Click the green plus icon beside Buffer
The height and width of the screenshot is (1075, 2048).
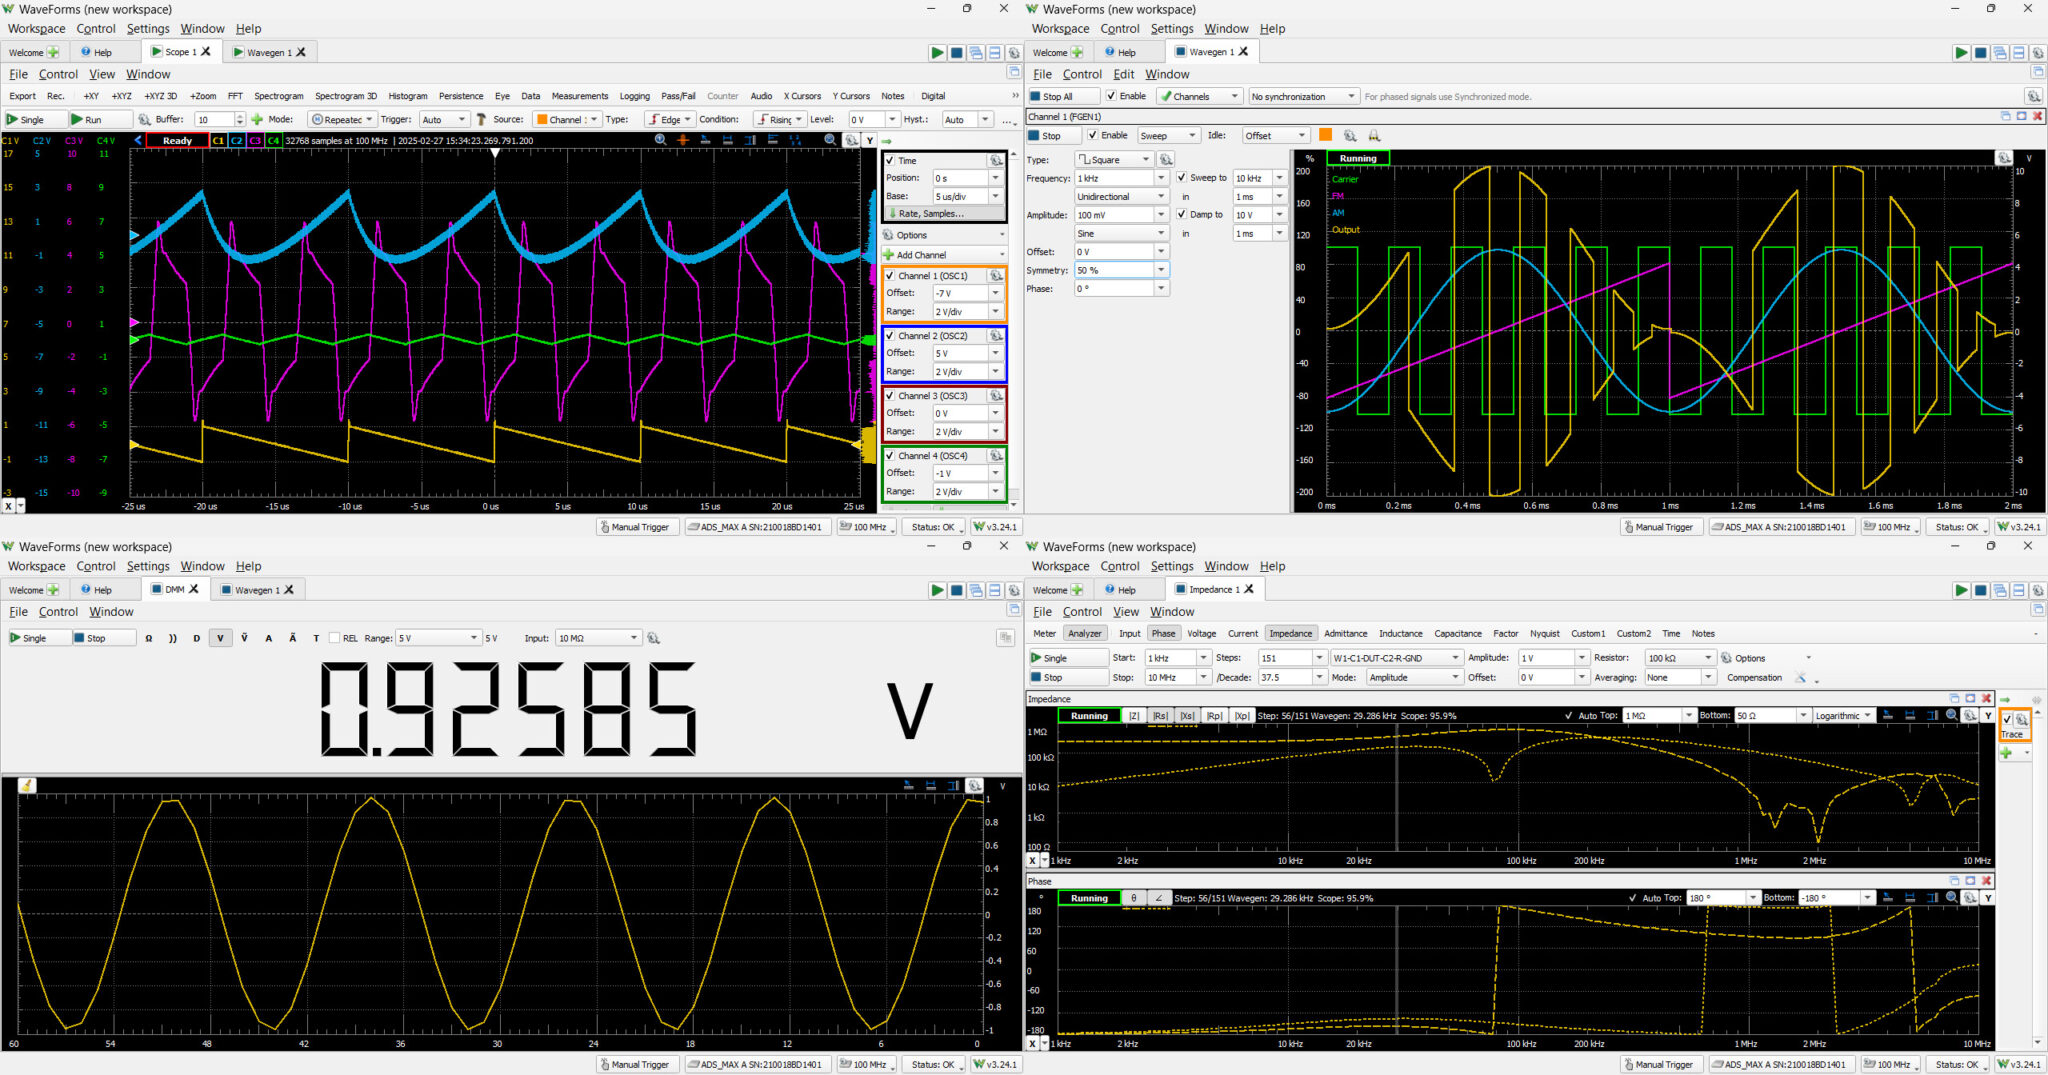pyautogui.click(x=257, y=119)
